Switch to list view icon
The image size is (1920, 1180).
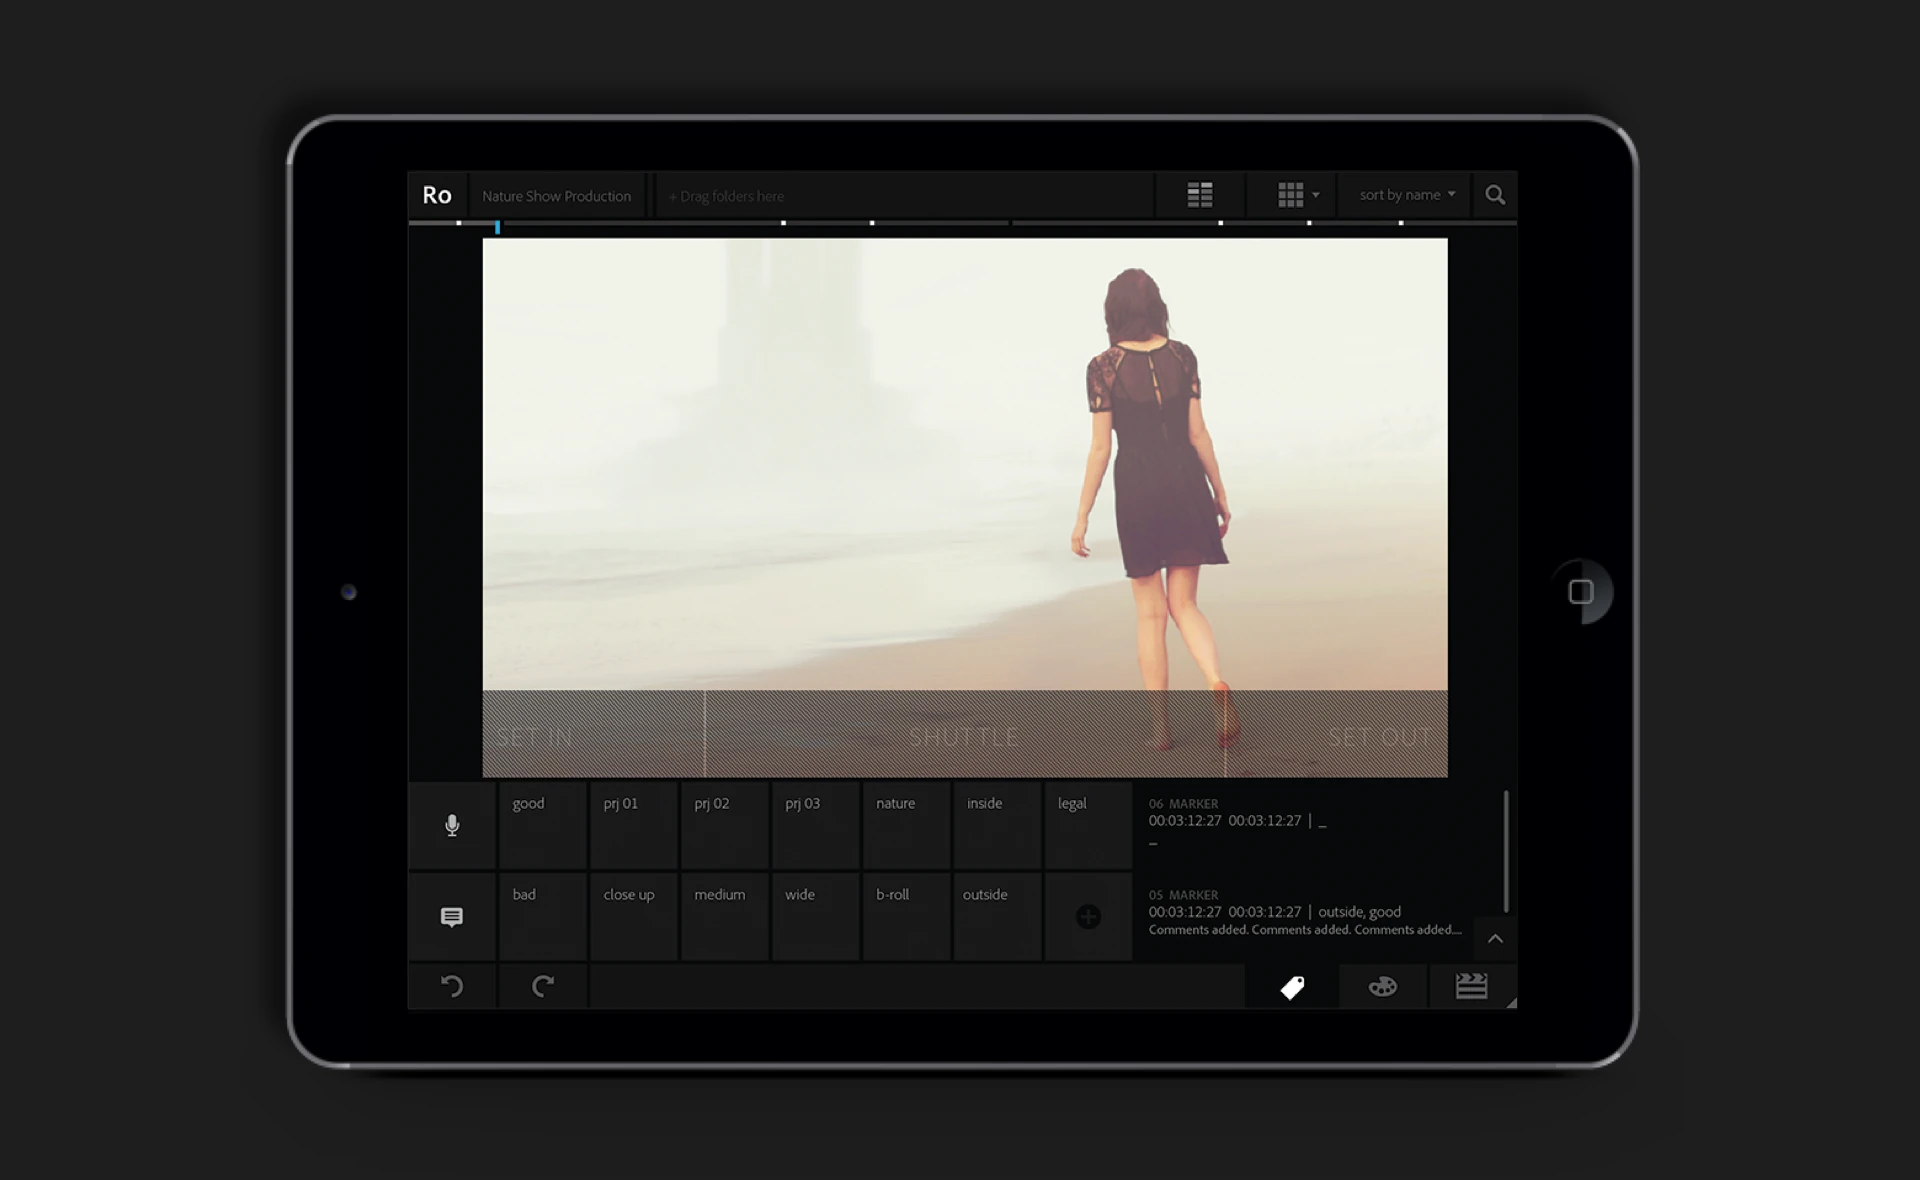pos(1200,195)
